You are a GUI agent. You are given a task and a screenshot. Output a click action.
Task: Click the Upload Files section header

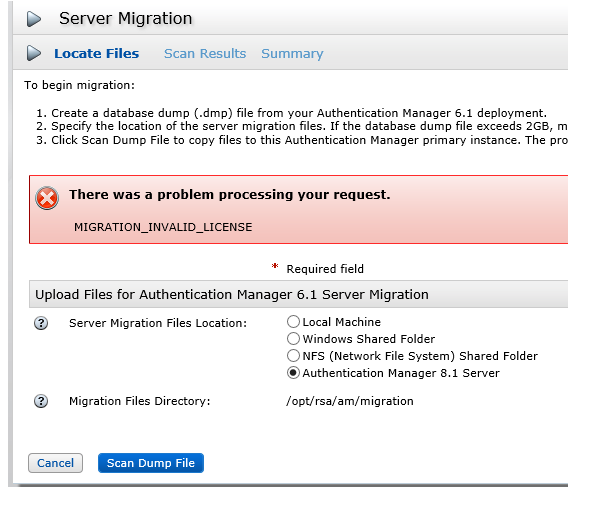pos(232,295)
